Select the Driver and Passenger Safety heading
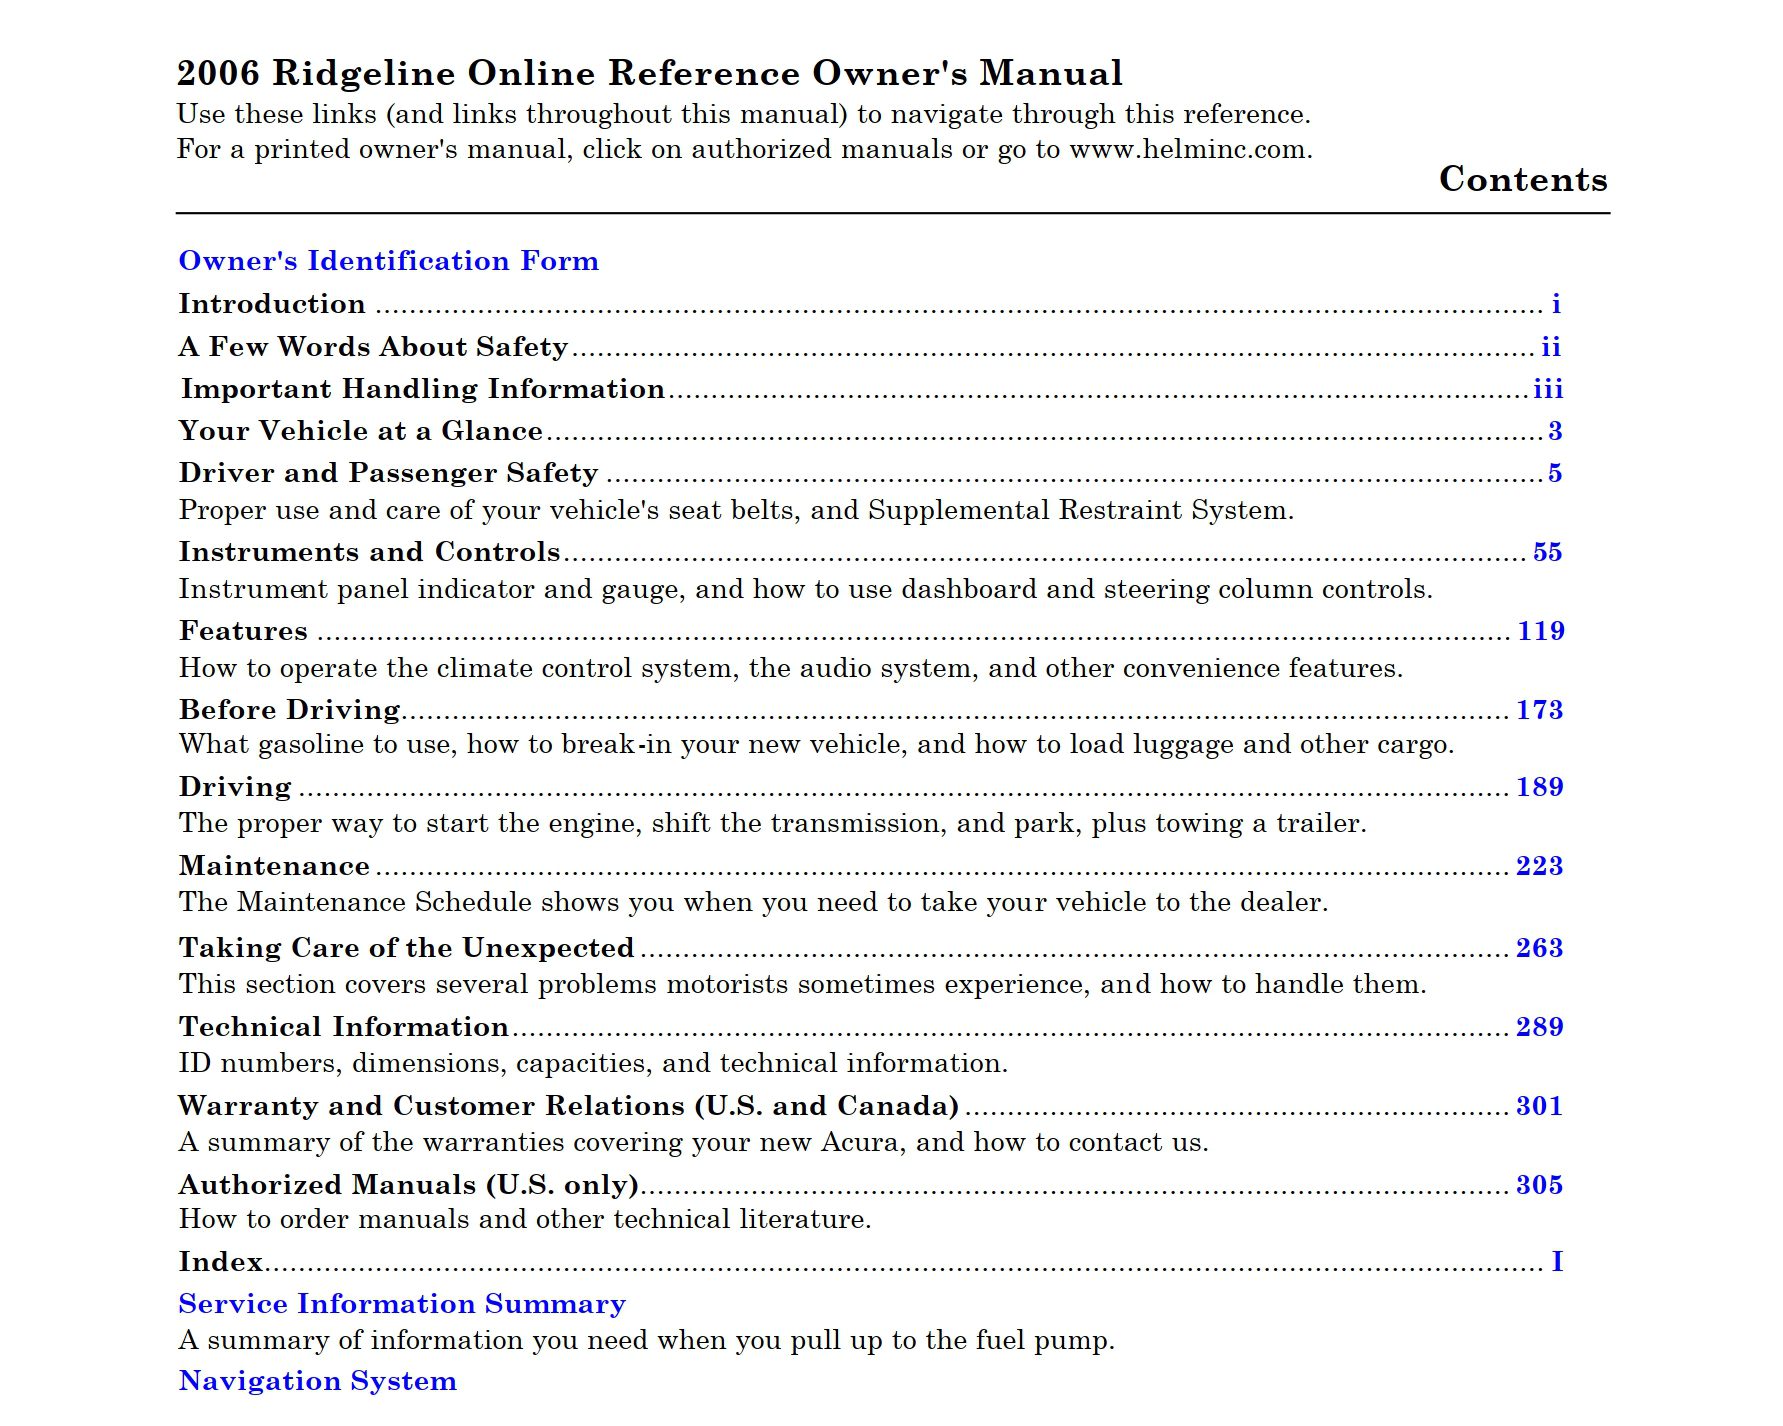The image size is (1783, 1426). click(388, 473)
